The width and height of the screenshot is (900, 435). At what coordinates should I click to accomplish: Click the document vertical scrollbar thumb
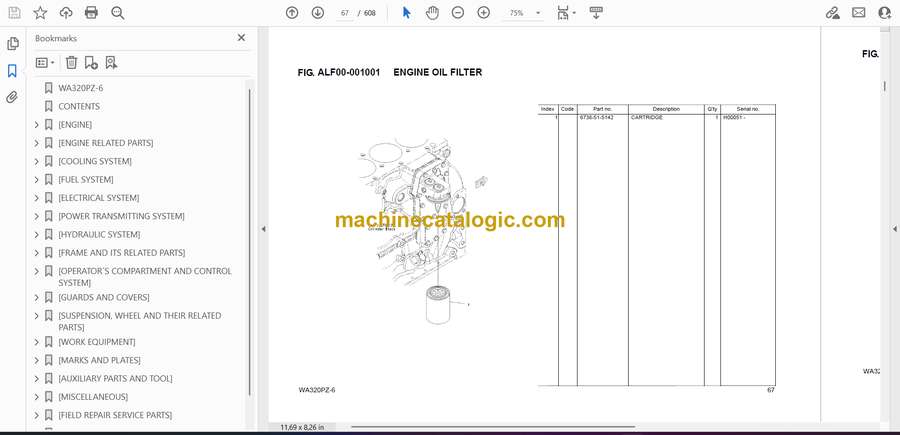(x=885, y=86)
